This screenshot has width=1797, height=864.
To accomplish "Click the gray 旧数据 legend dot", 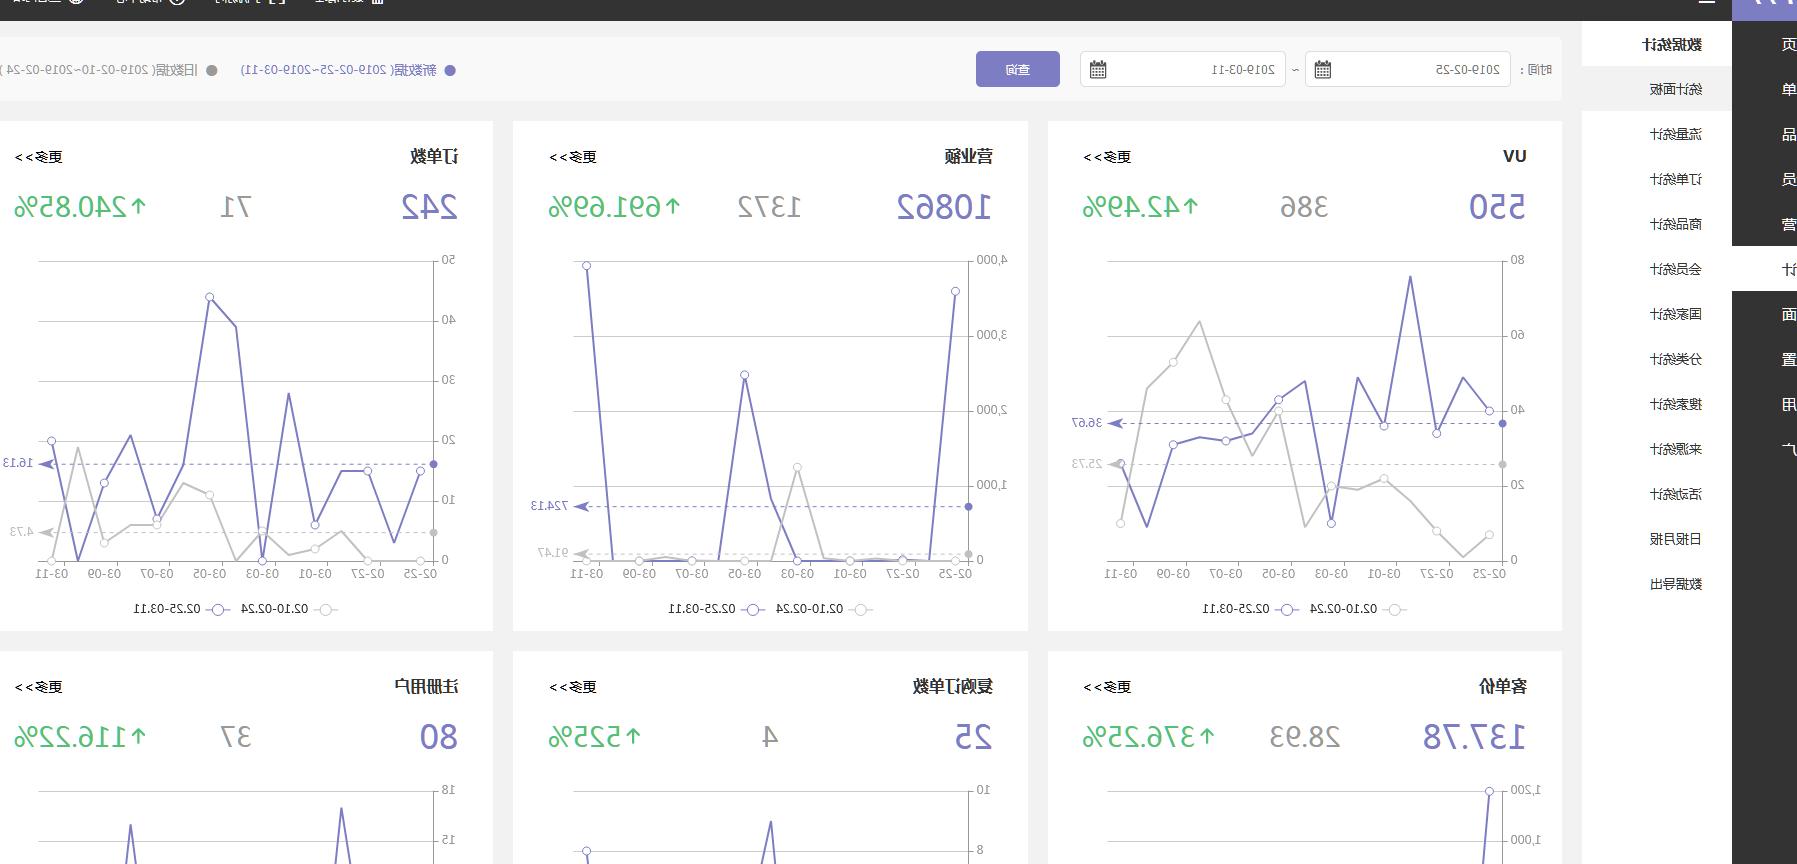I will coord(211,70).
